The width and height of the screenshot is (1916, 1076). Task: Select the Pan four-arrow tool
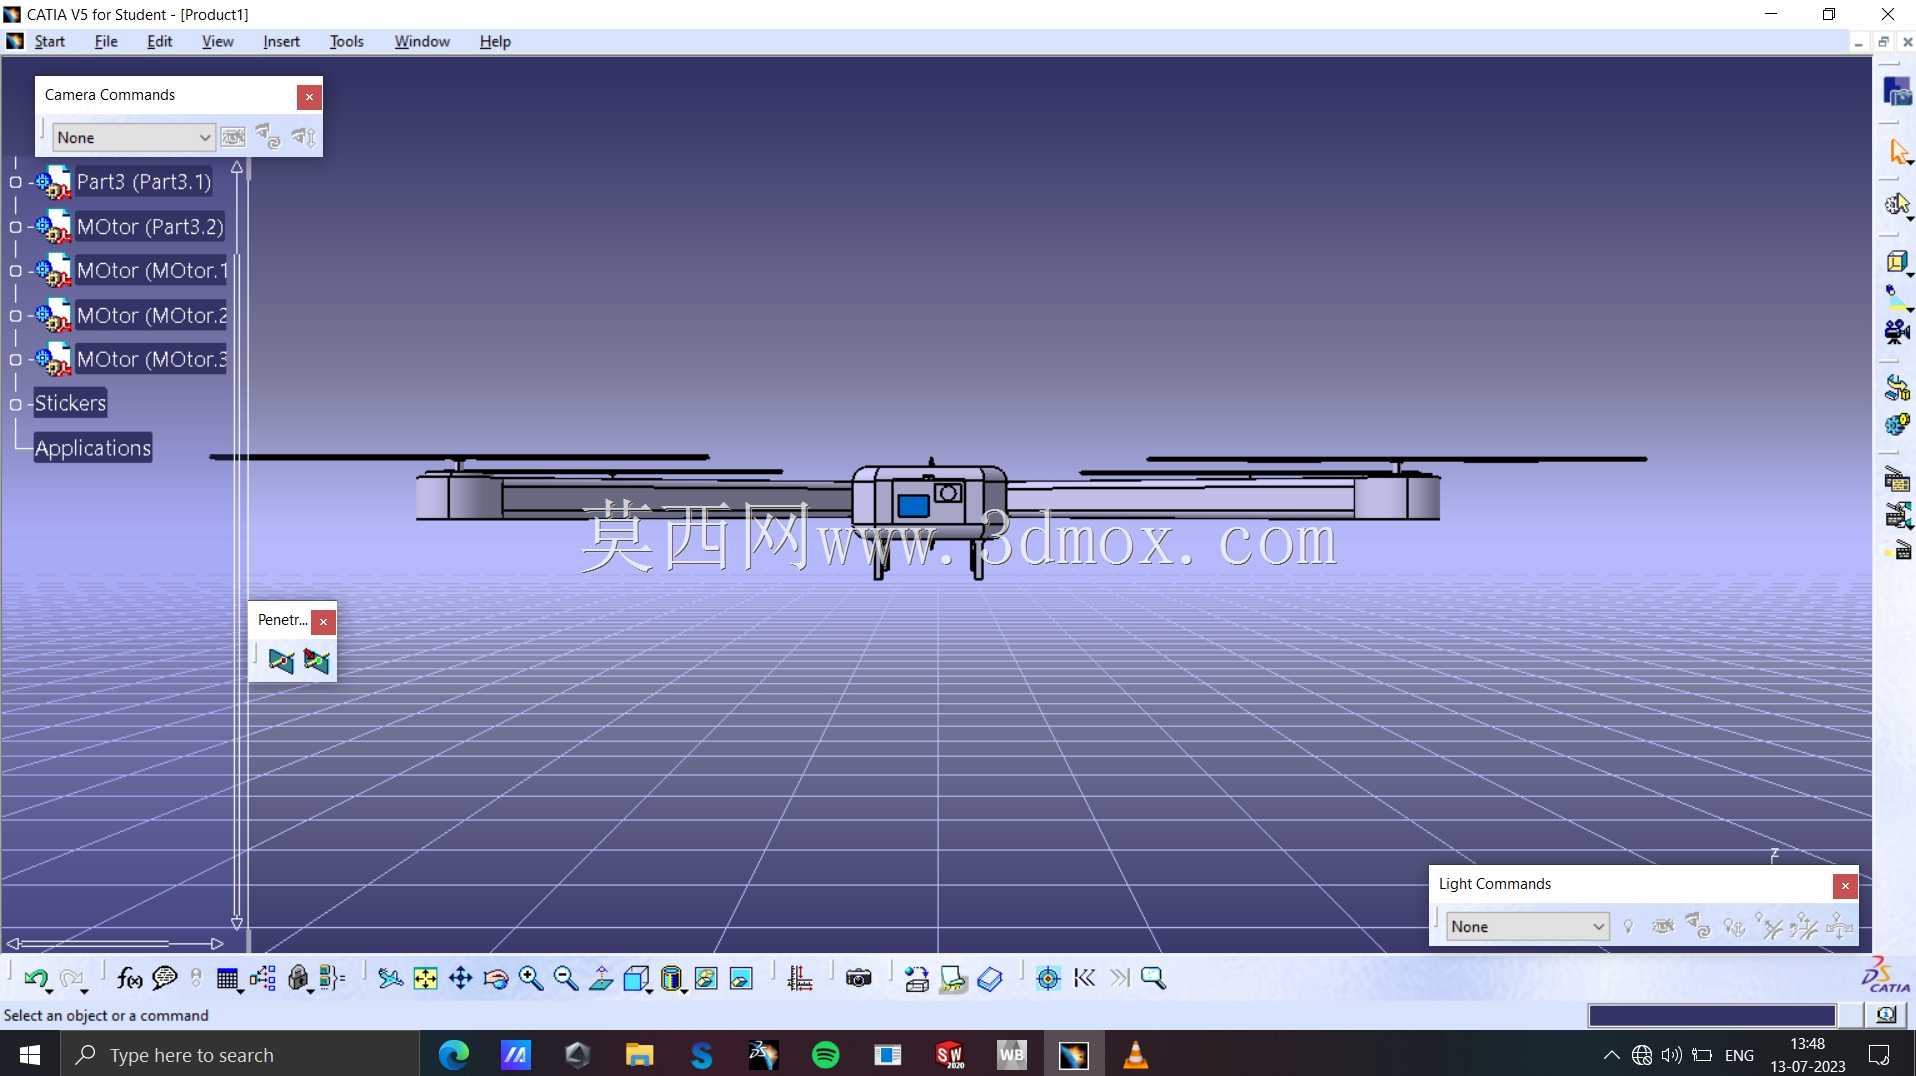[460, 979]
